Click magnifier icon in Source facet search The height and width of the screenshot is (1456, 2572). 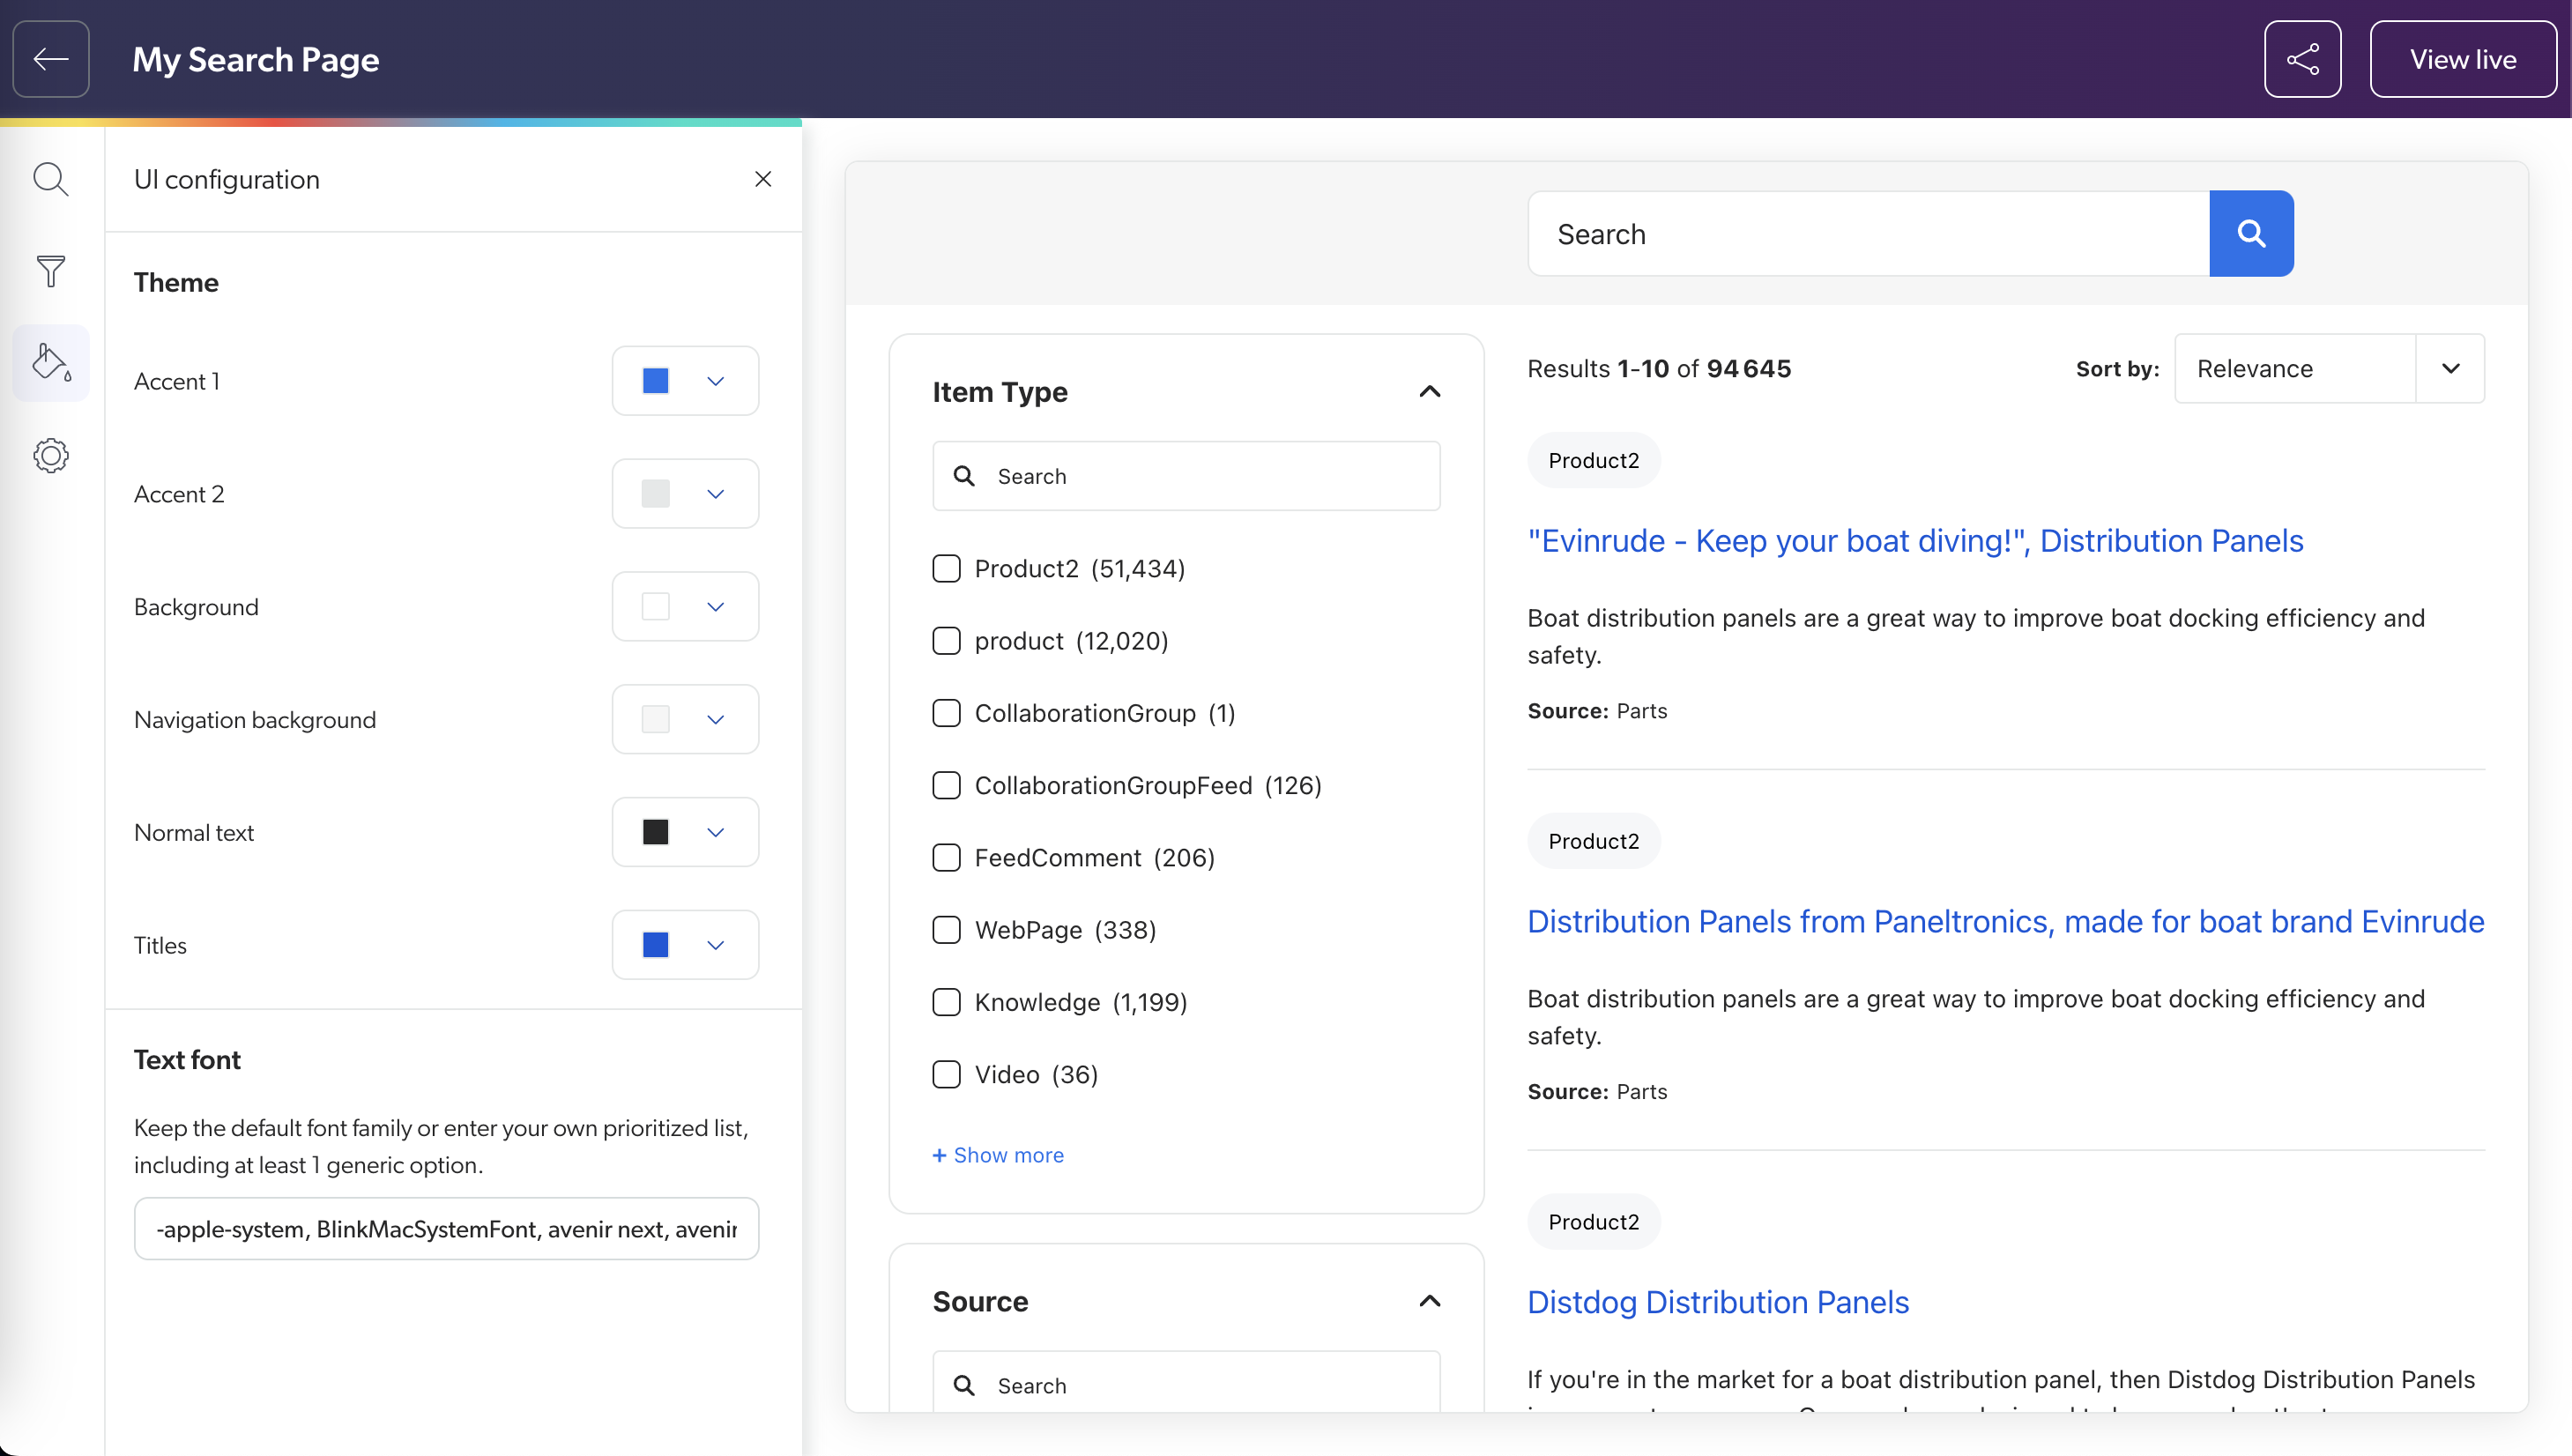[x=964, y=1385]
